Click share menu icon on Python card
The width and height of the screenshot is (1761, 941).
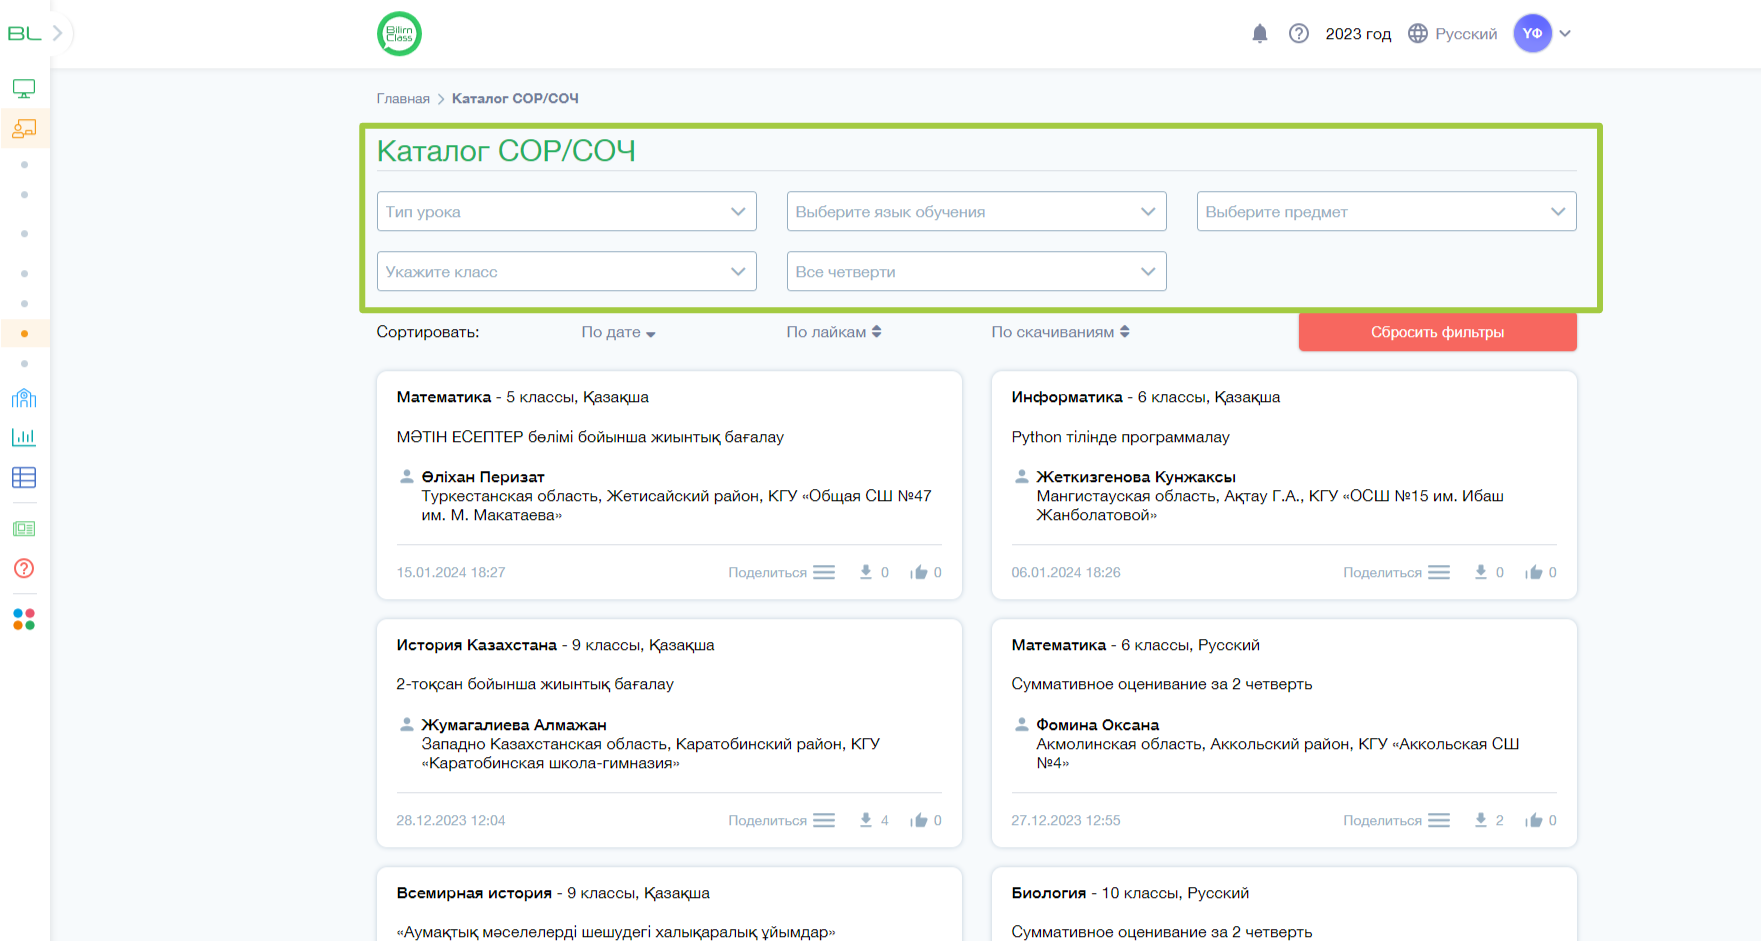coord(1439,573)
